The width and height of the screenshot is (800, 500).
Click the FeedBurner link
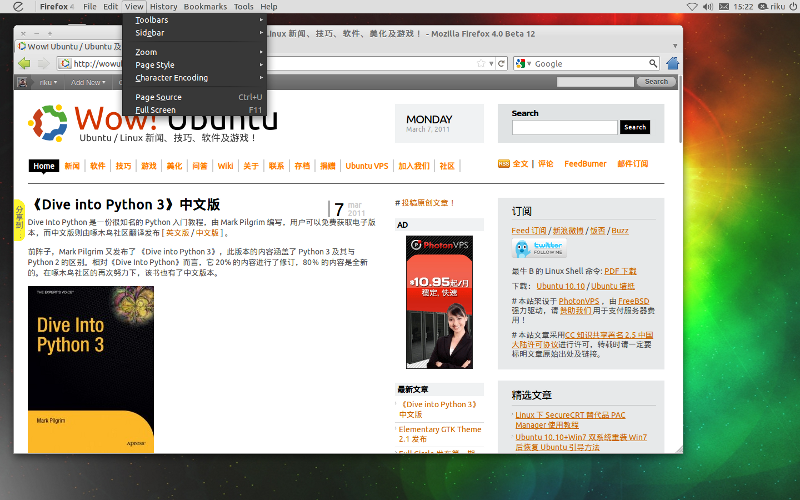[x=585, y=164]
